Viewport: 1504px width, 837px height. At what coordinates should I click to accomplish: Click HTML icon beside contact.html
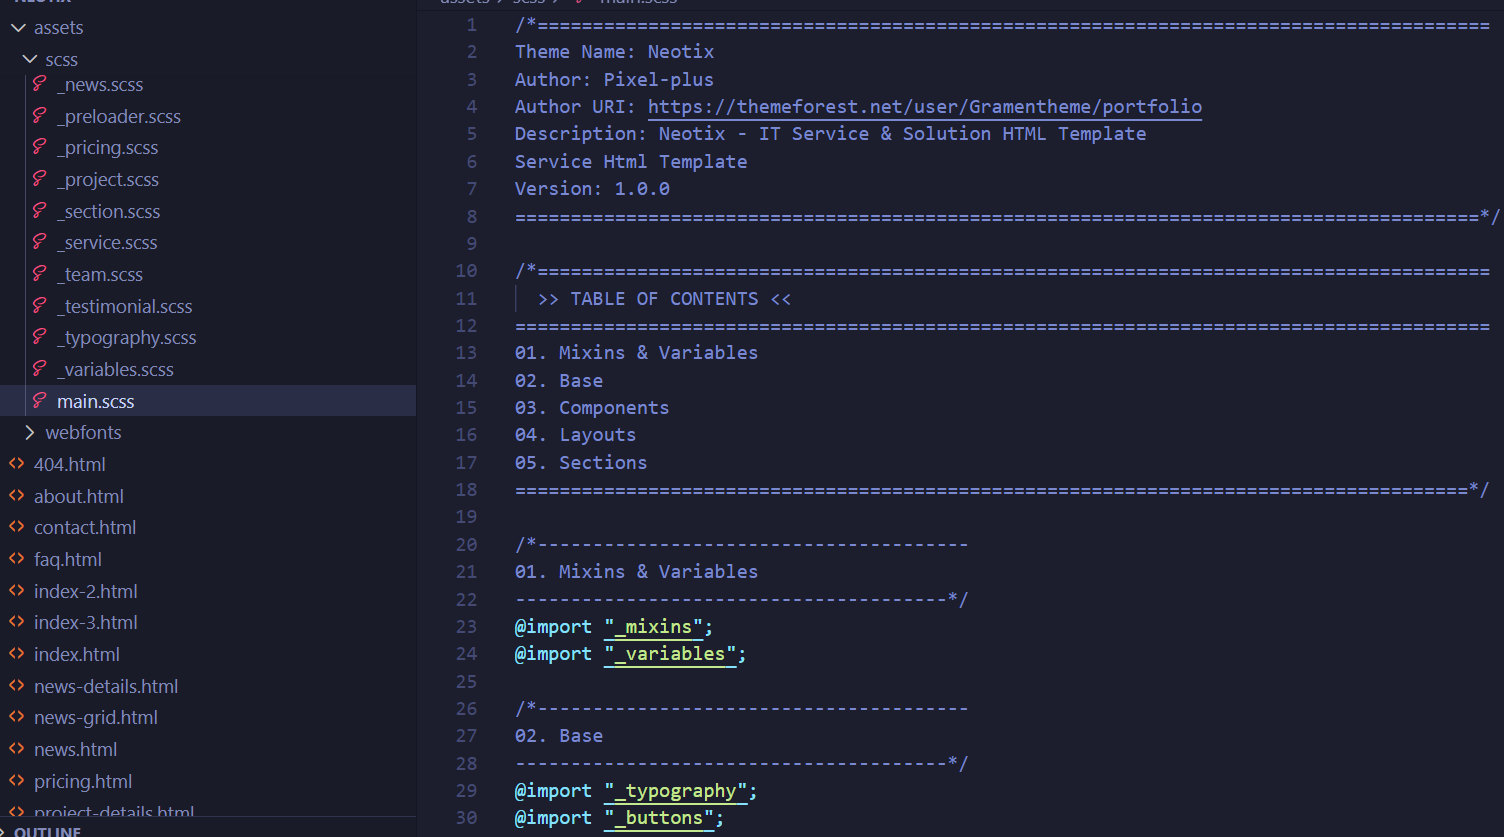tap(17, 527)
